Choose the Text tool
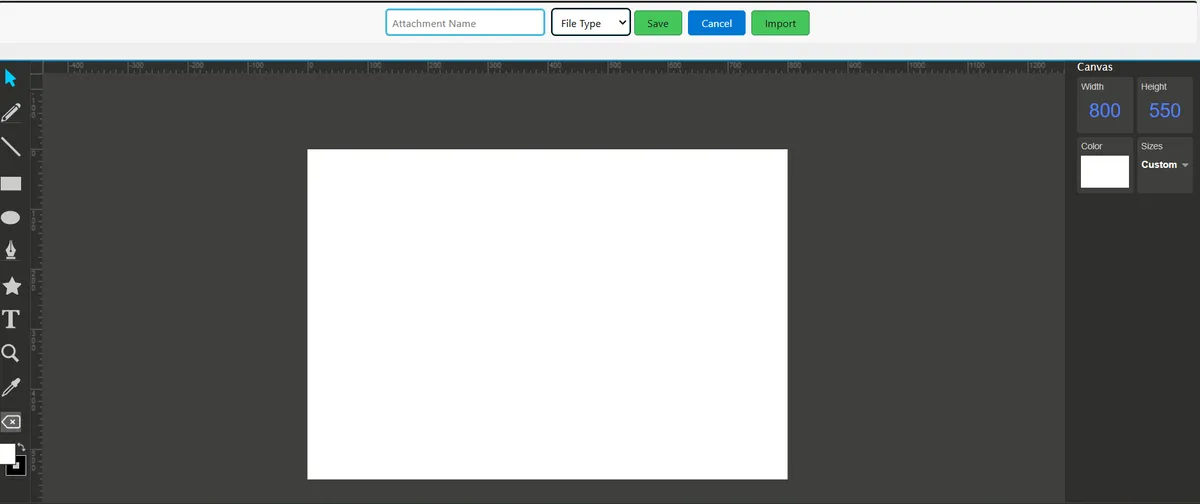The image size is (1200, 504). 11,319
